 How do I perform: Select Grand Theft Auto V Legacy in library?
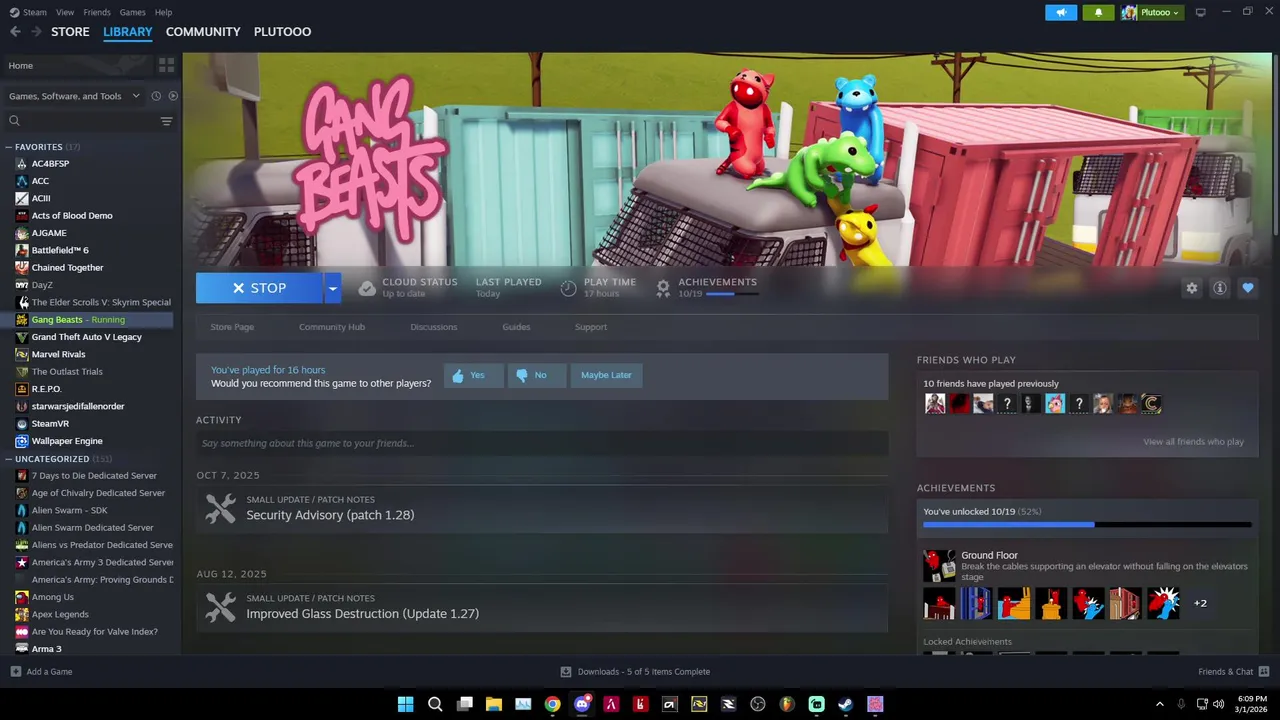pyautogui.click(x=87, y=337)
